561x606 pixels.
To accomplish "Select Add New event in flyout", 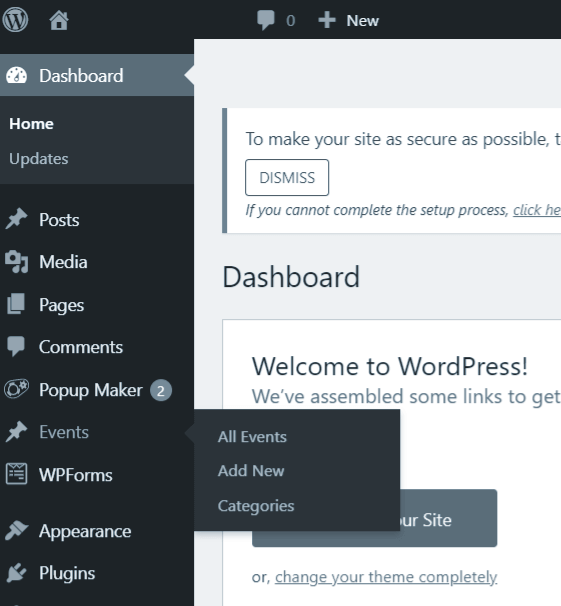I will 251,471.
